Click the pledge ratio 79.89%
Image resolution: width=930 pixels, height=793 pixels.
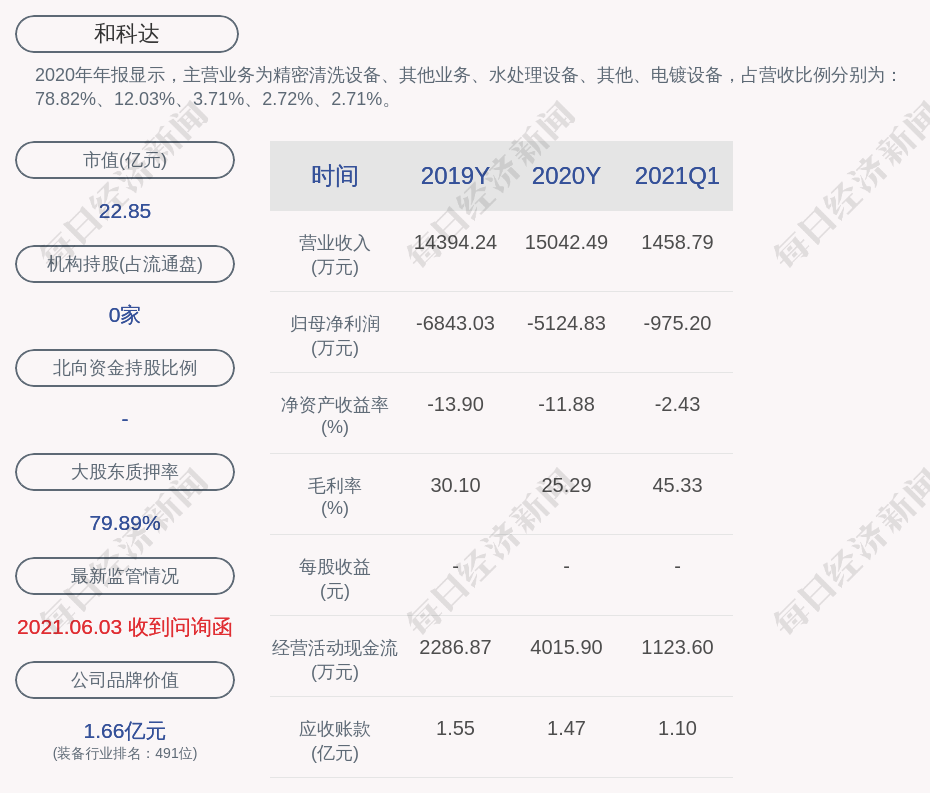(x=125, y=523)
